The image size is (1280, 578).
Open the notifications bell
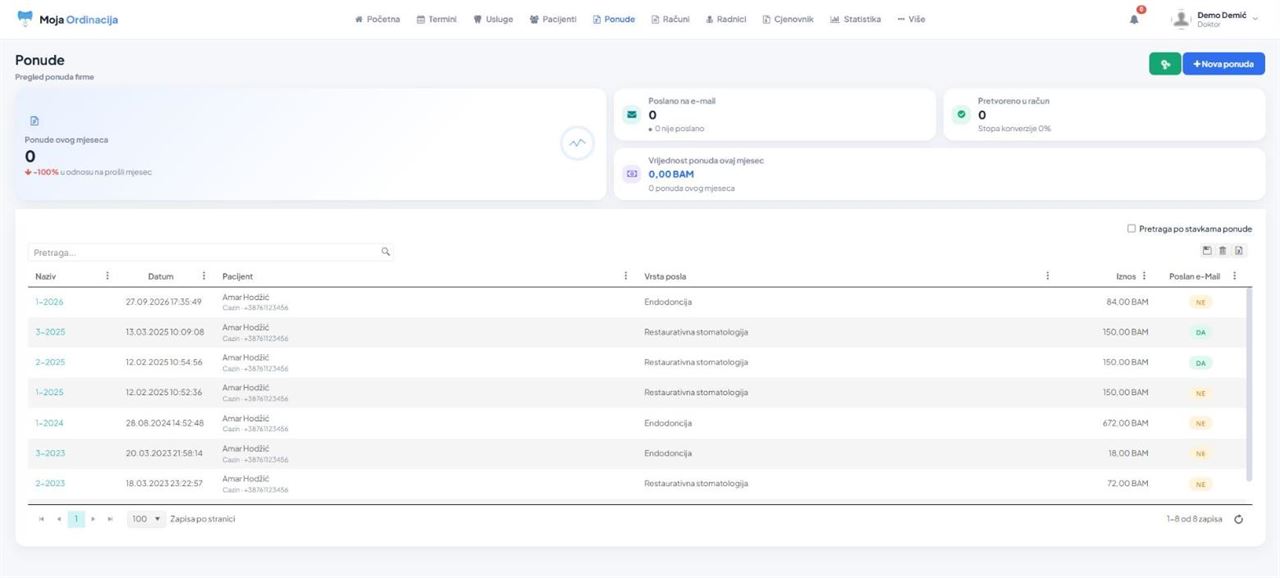click(x=1134, y=19)
